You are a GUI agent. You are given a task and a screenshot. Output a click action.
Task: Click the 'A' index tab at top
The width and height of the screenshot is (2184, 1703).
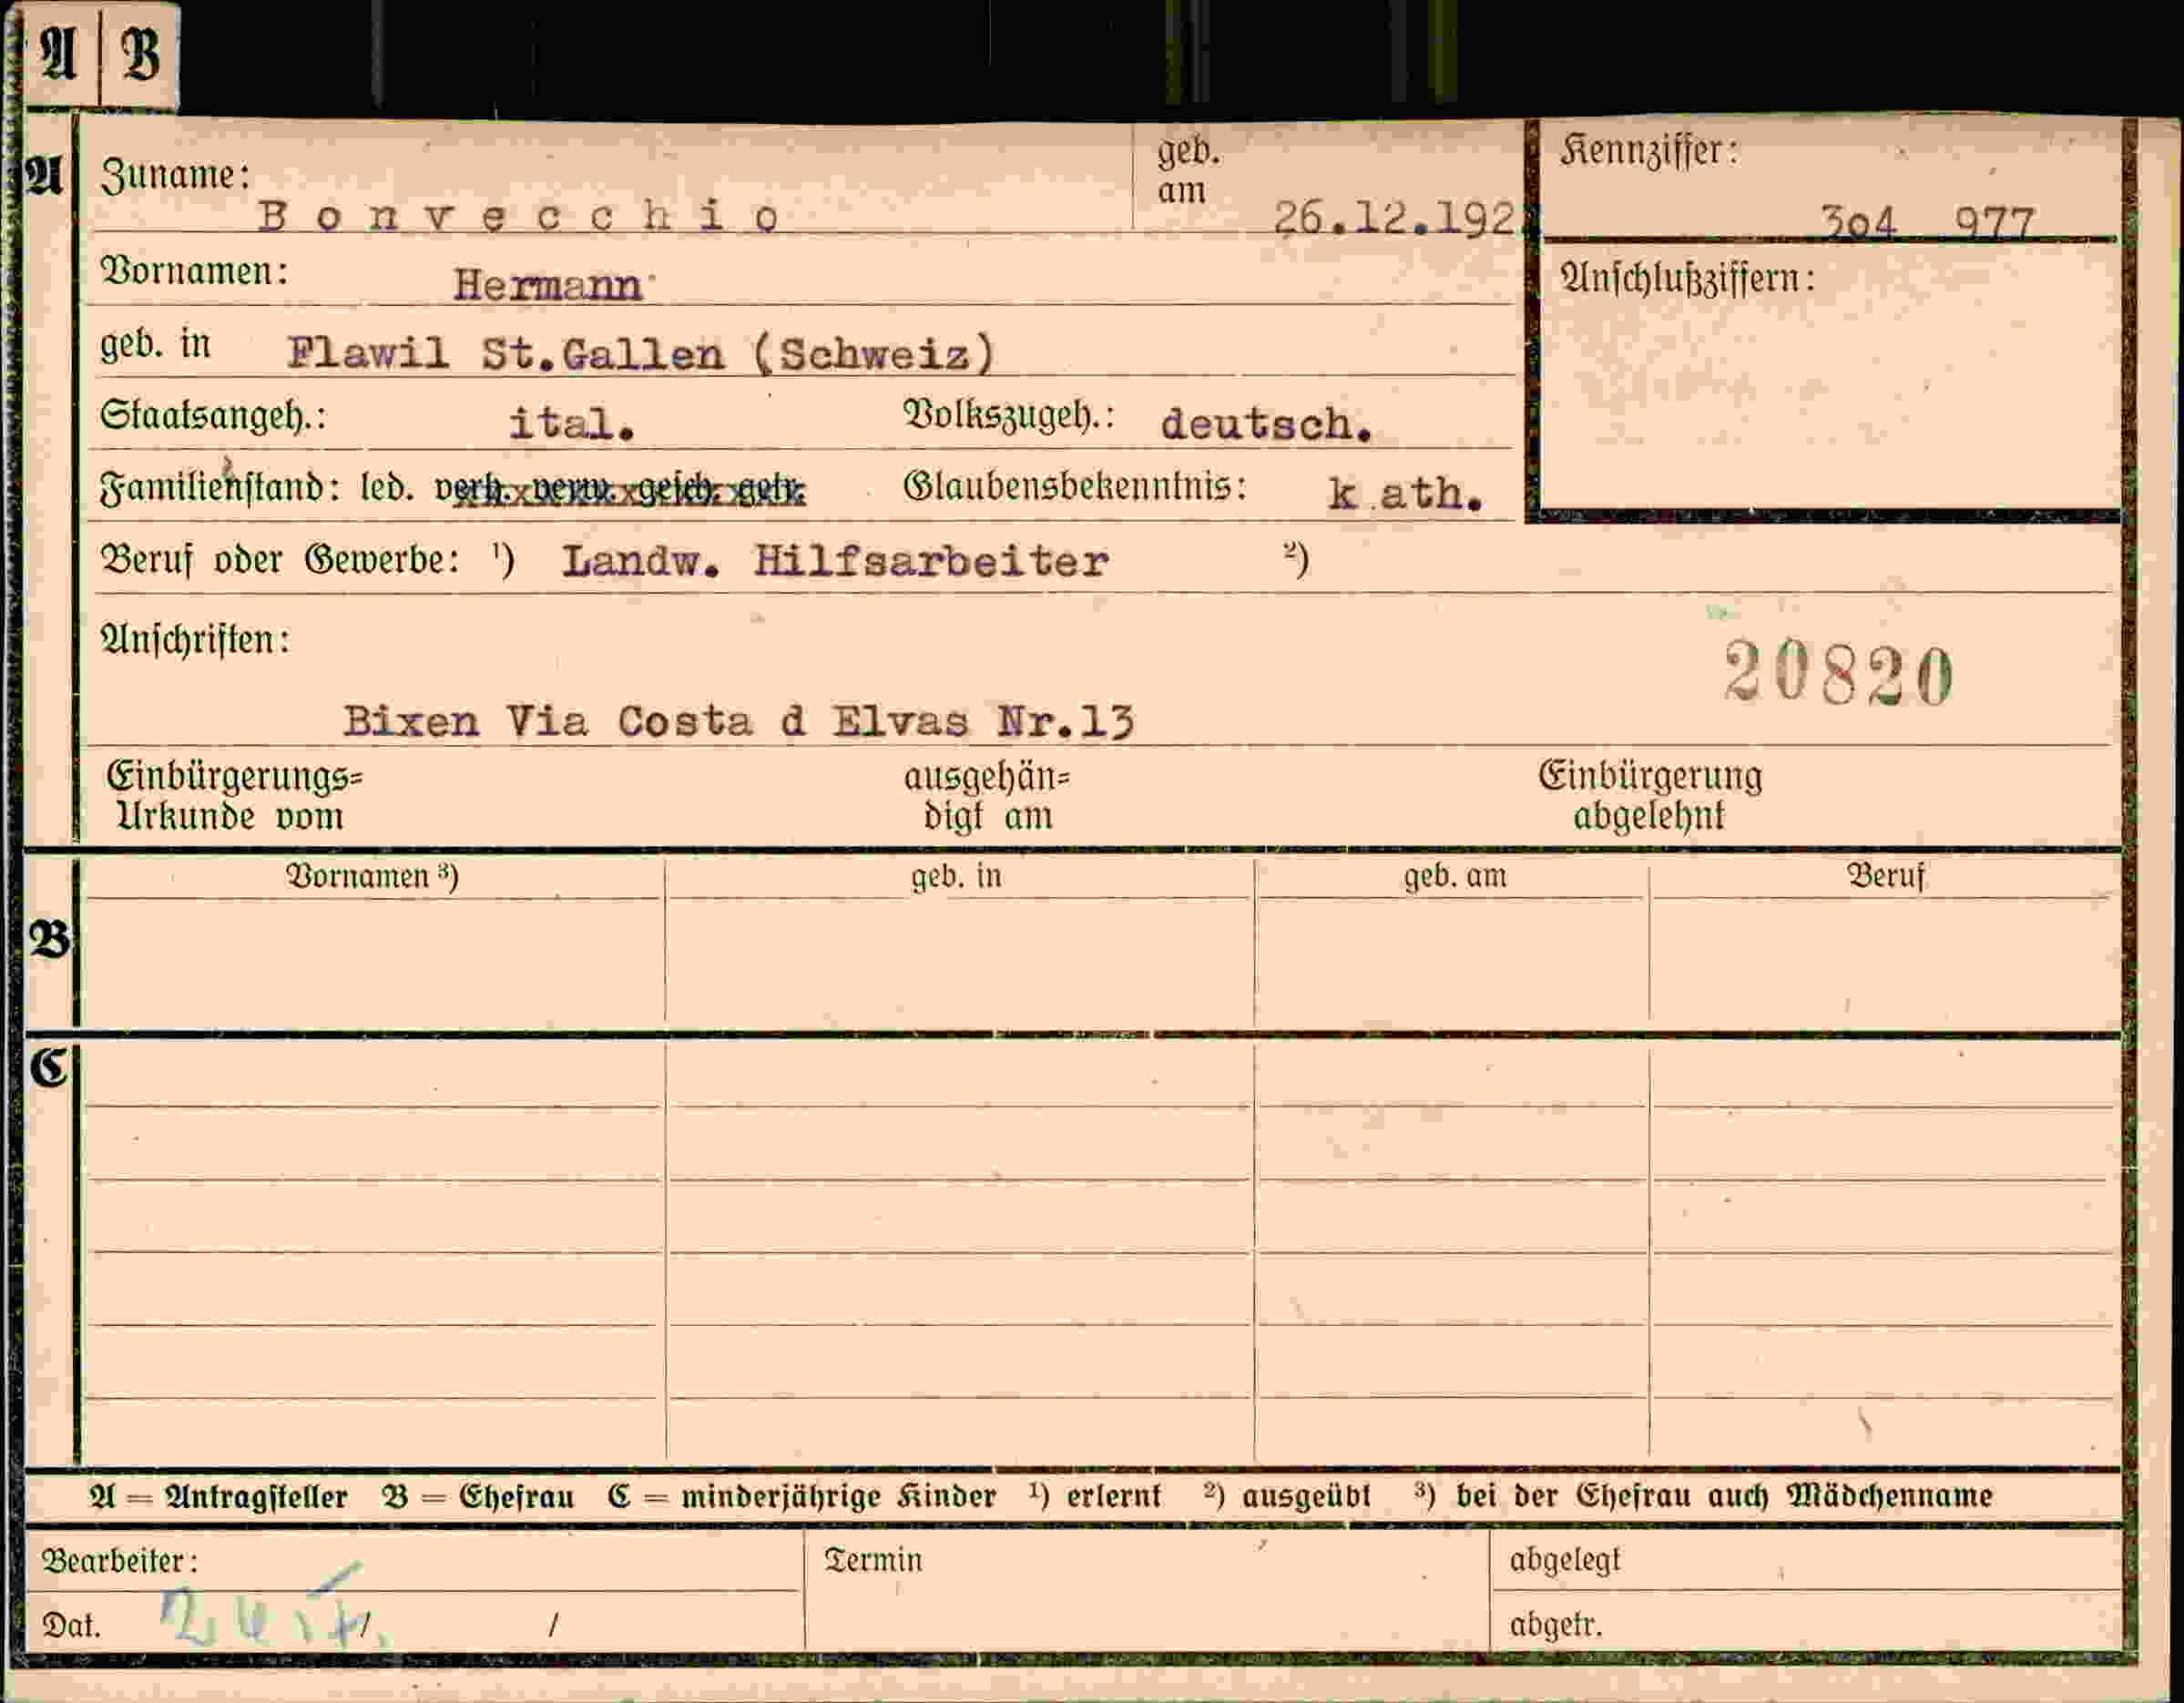coord(59,54)
